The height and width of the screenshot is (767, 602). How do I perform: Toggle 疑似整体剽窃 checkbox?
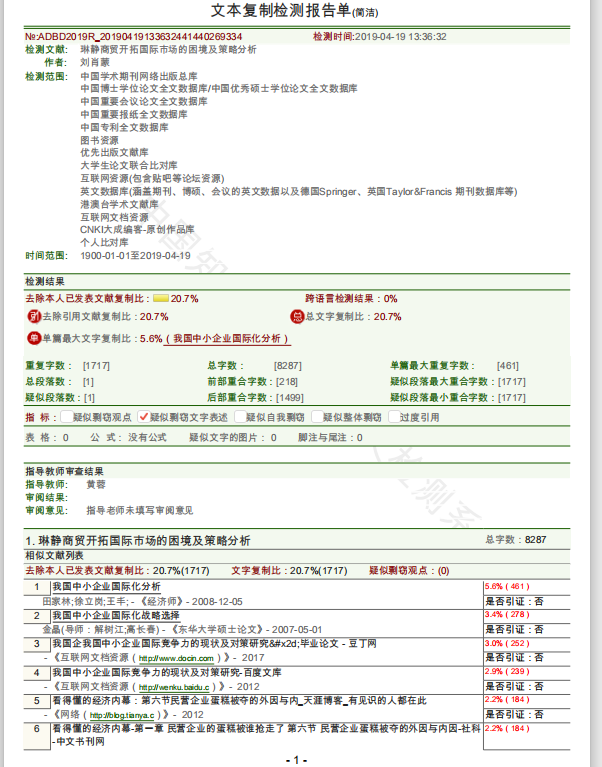317,417
